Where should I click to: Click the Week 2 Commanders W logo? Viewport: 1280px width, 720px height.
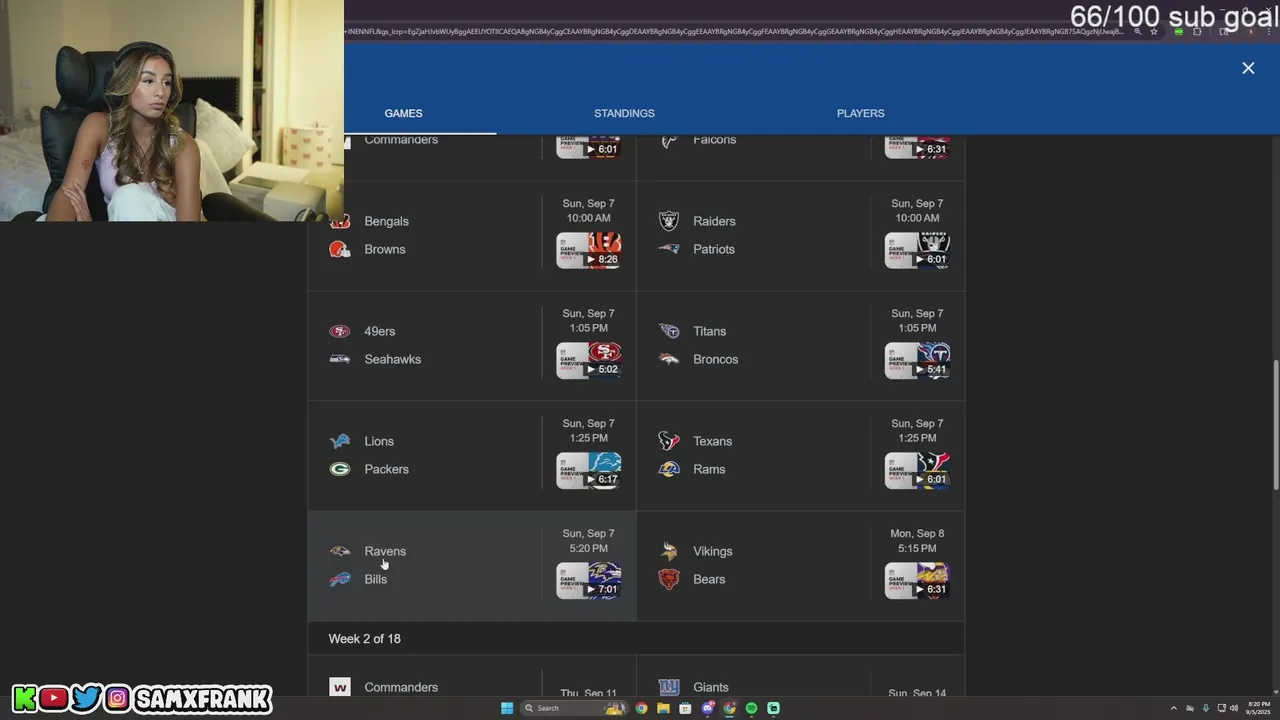[x=340, y=687]
